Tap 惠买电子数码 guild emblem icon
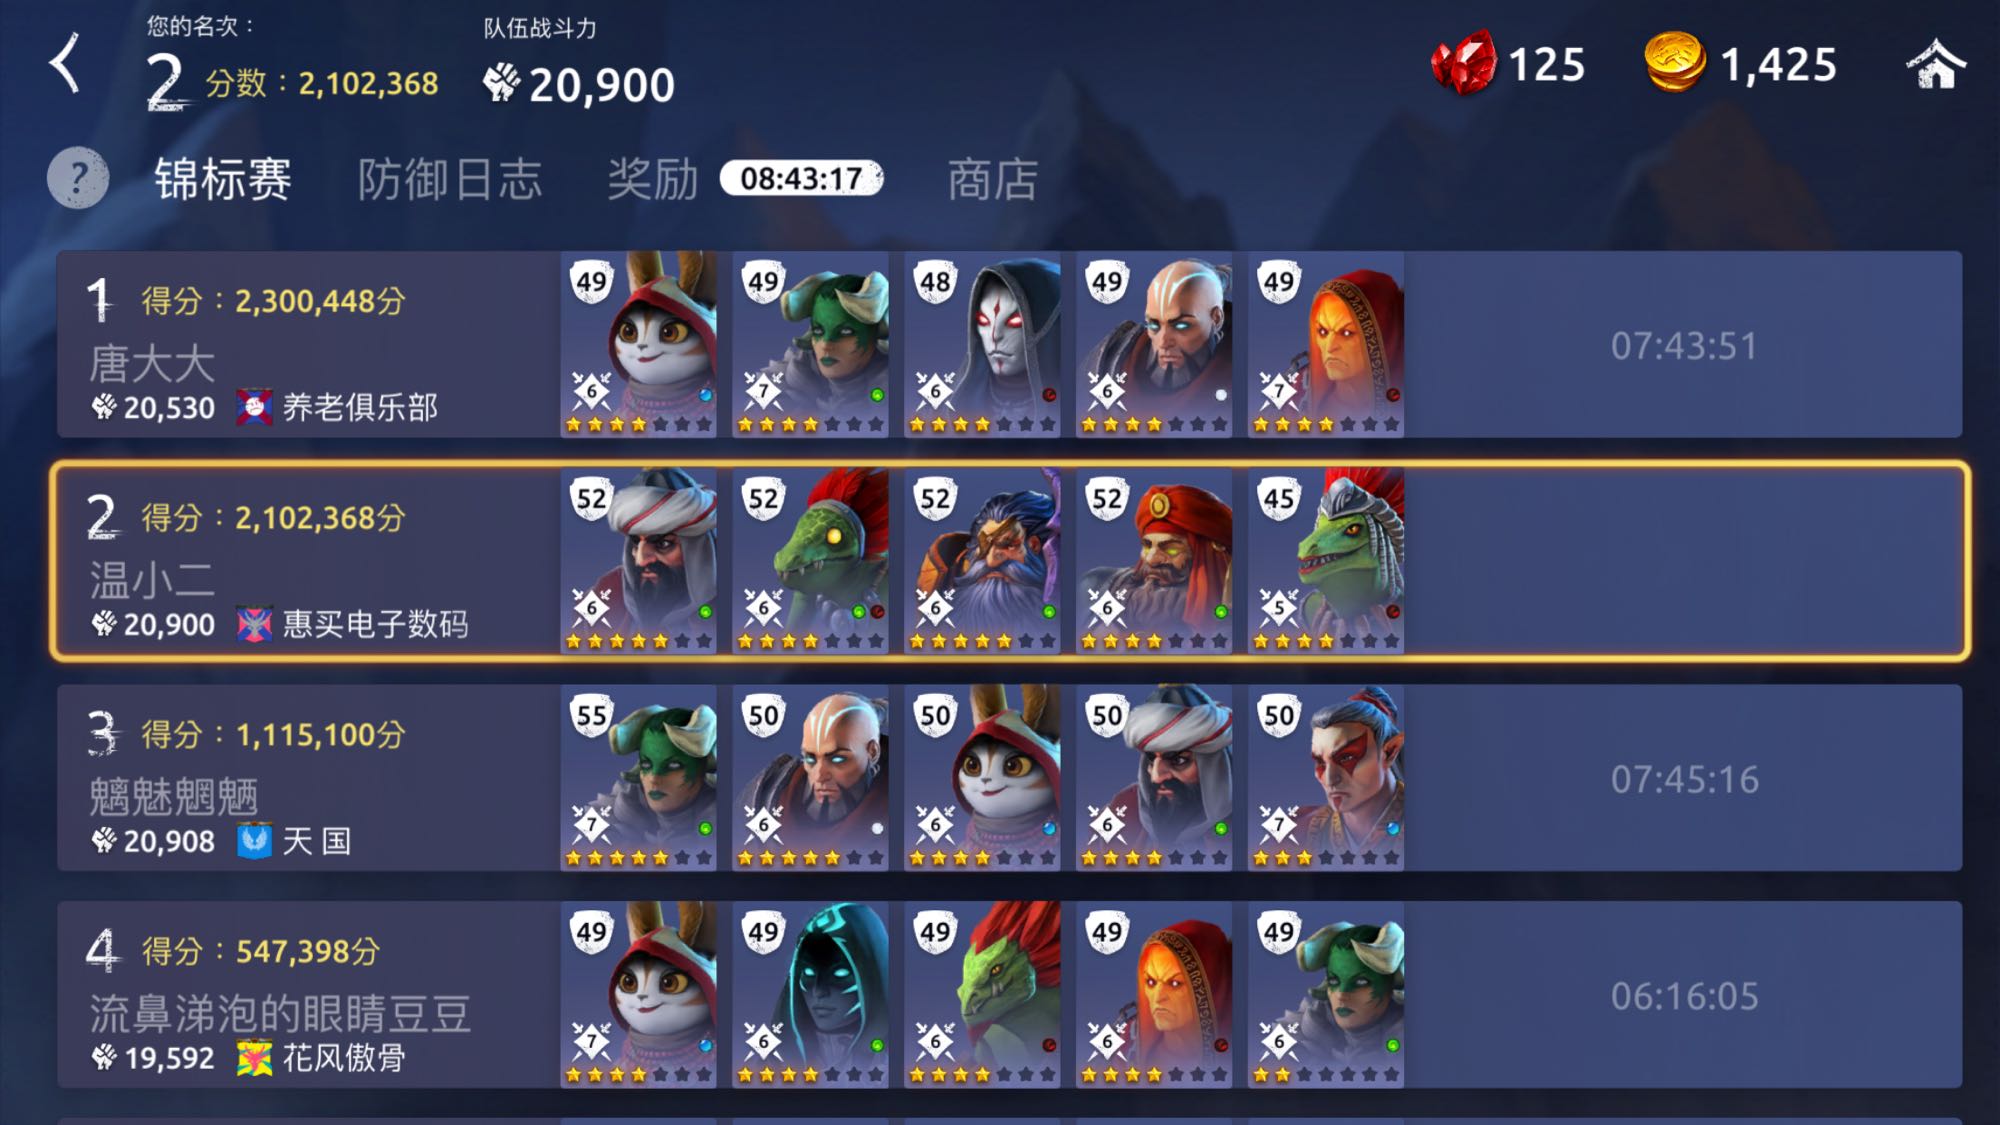Image resolution: width=2000 pixels, height=1125 pixels. point(254,624)
